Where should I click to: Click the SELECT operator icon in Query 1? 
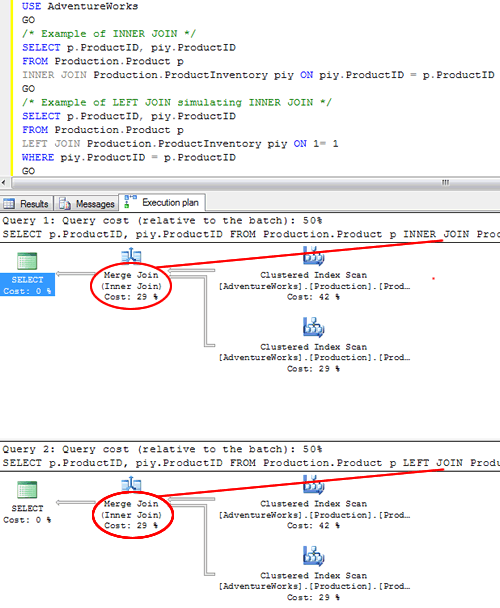(x=27, y=261)
